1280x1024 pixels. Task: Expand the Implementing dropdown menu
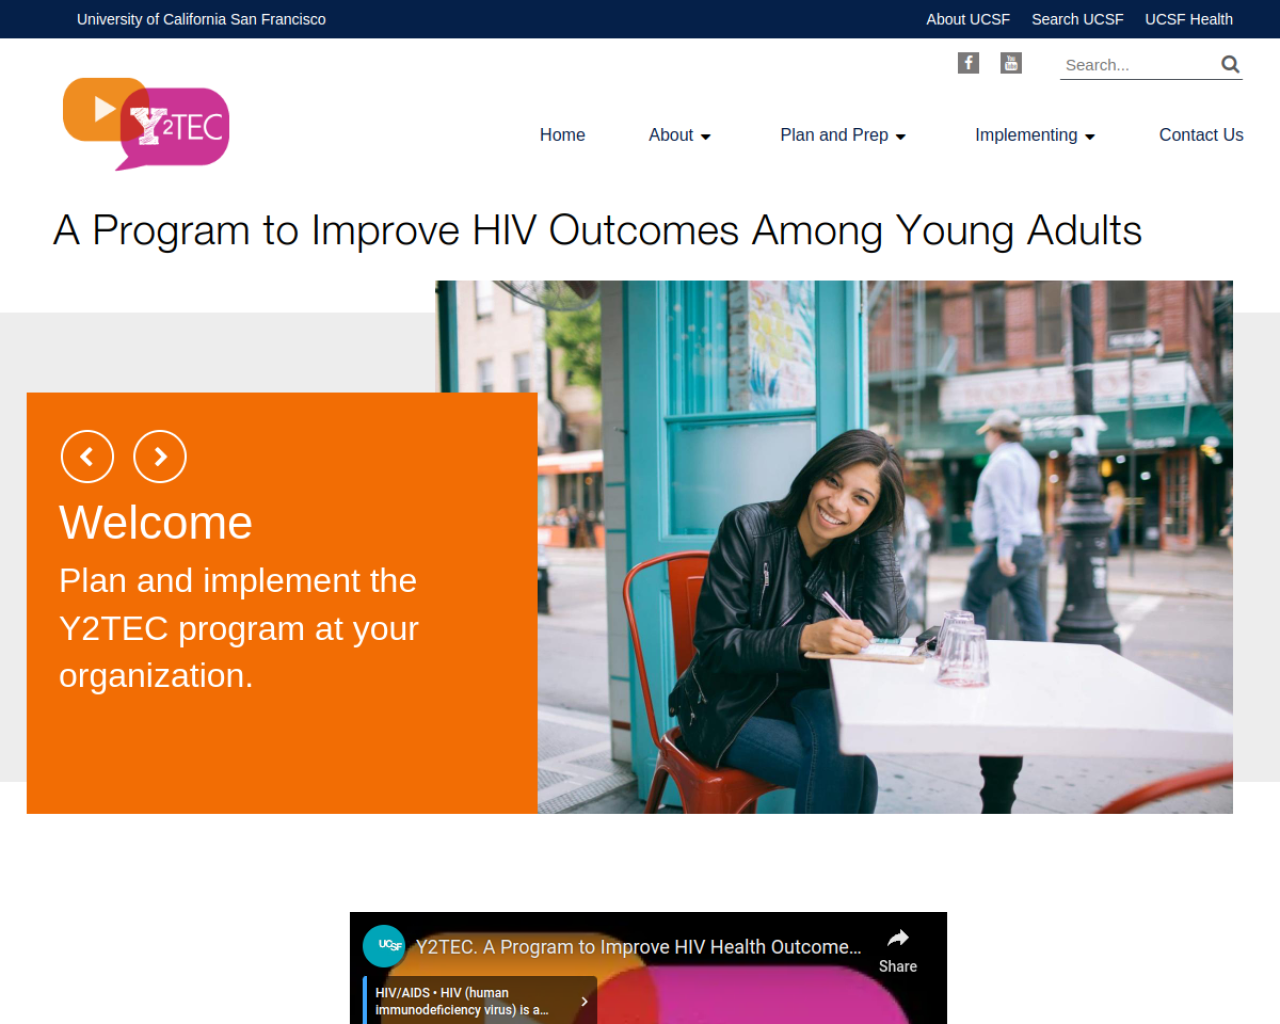(1035, 135)
